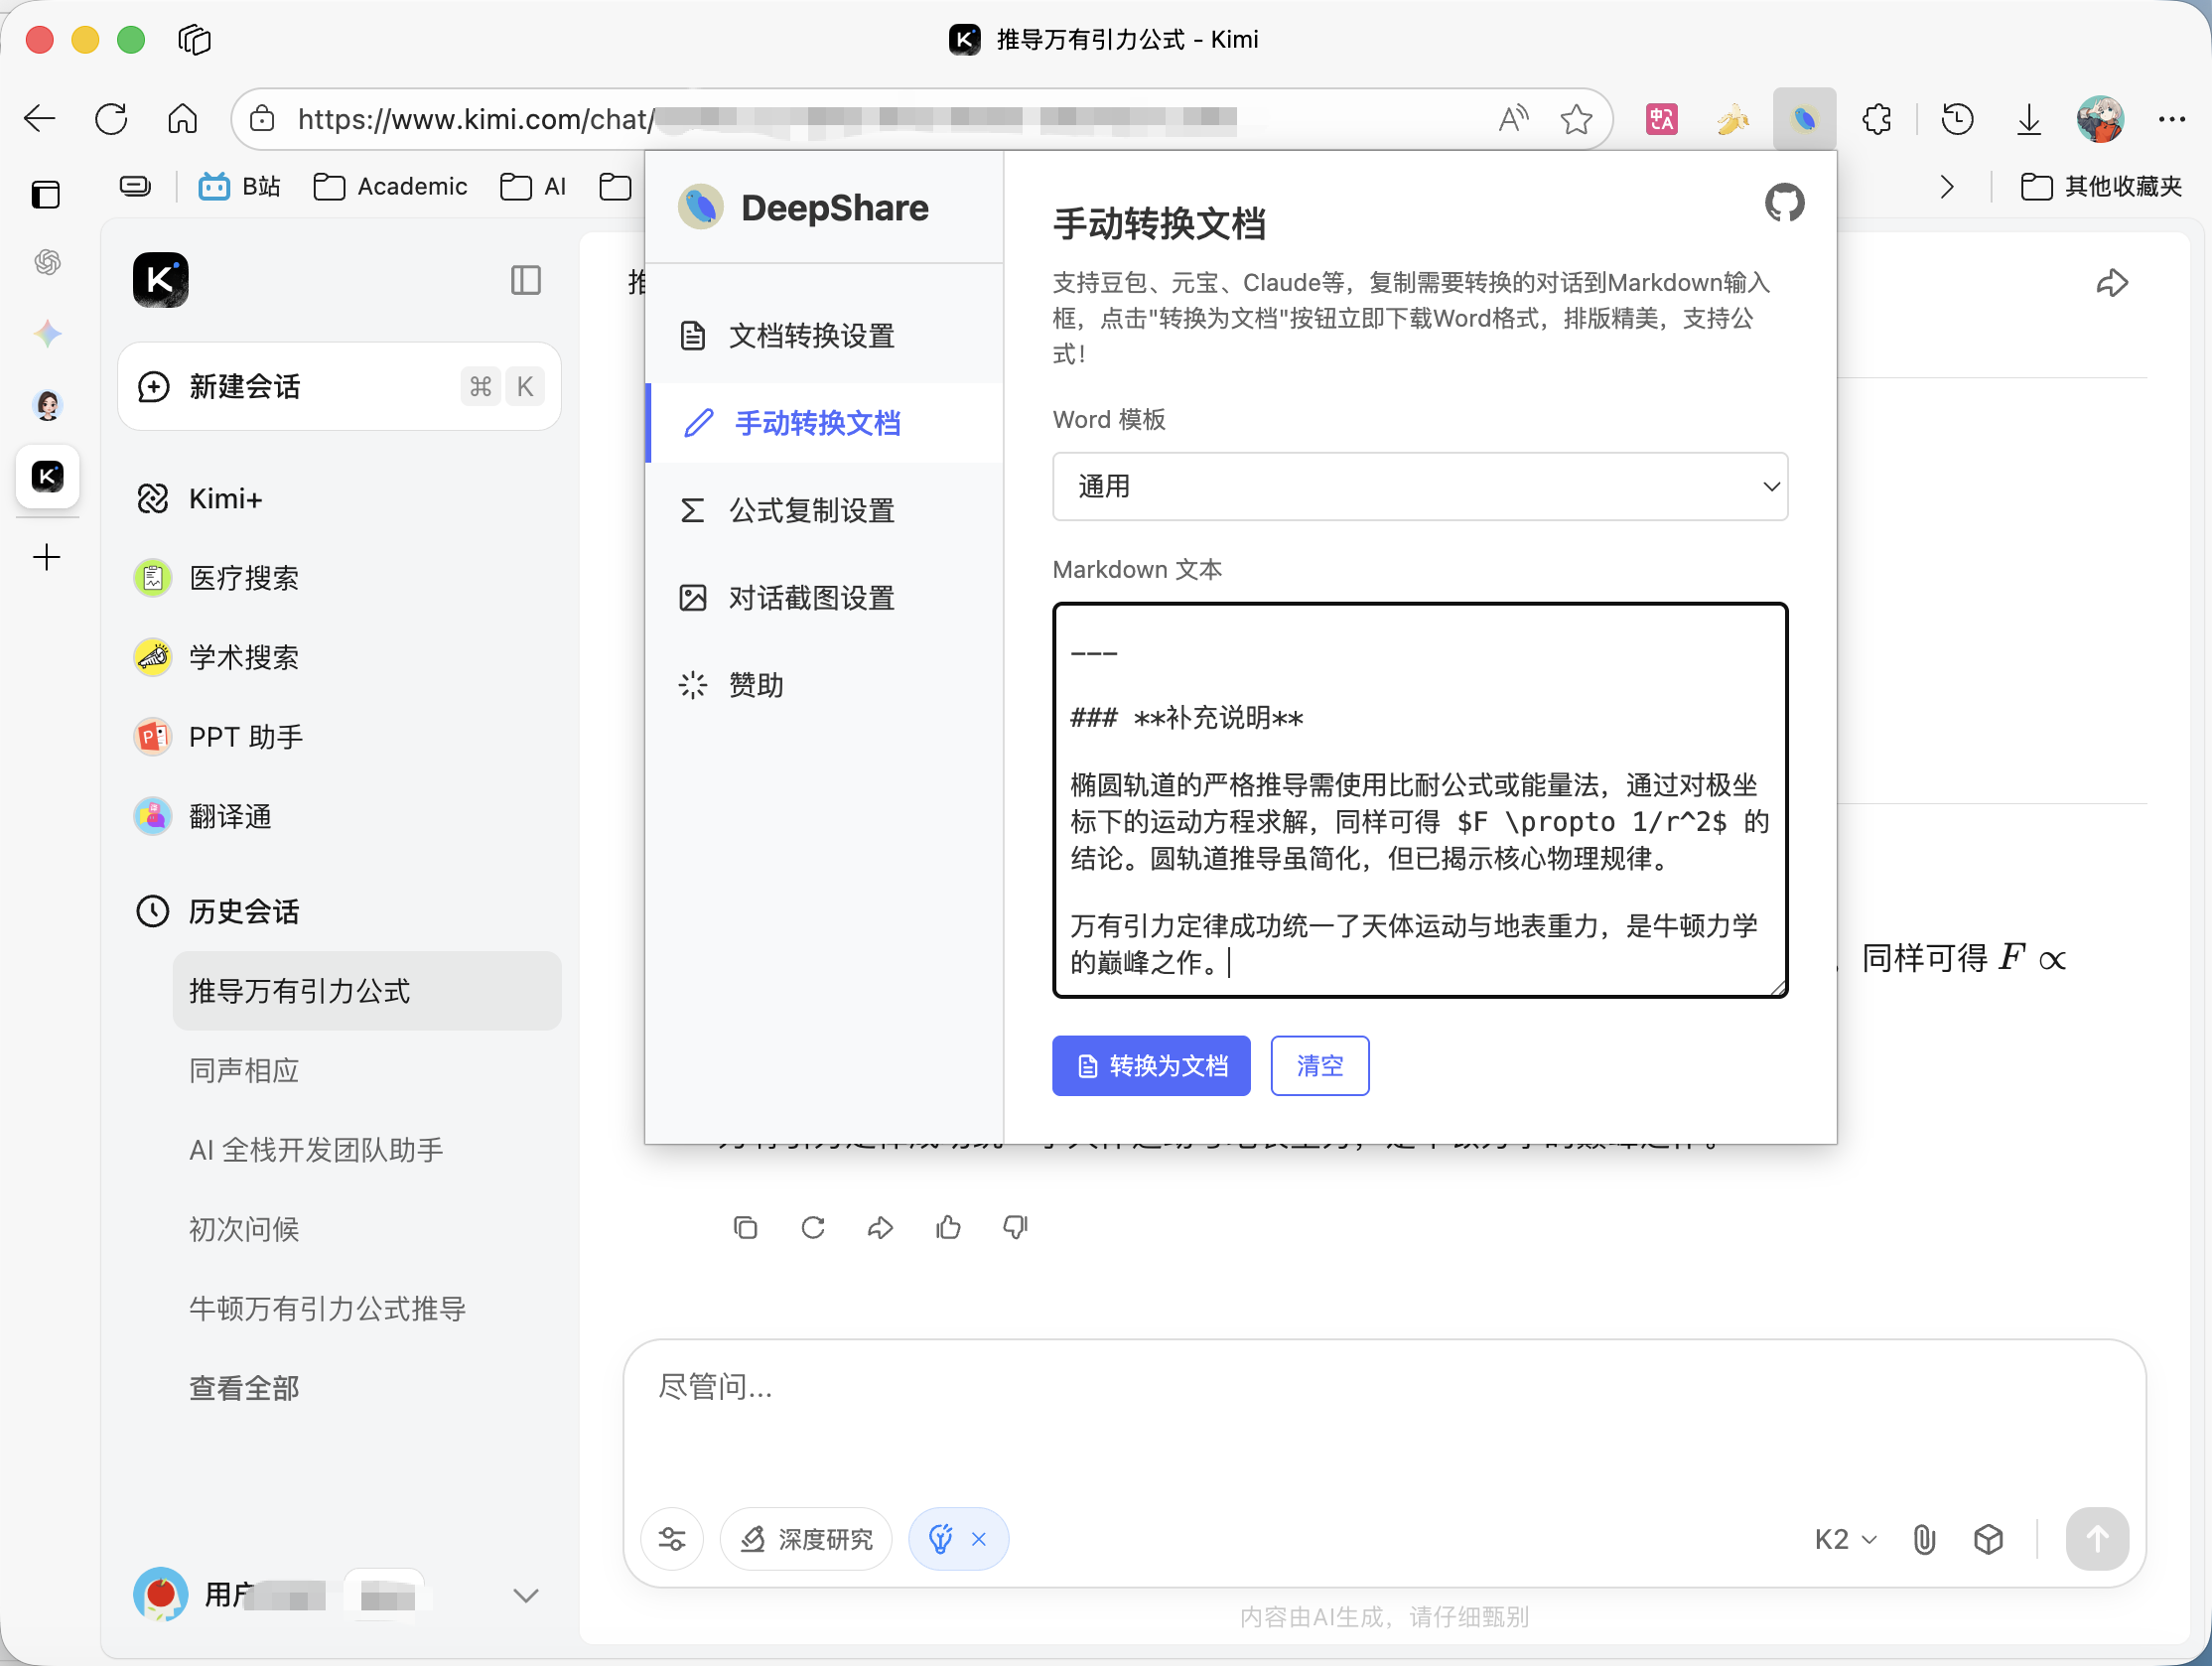Screen dimensions: 2212x1666
Task: Open 学术搜索 in the Kimi sidebar
Action: pyautogui.click(x=244, y=657)
